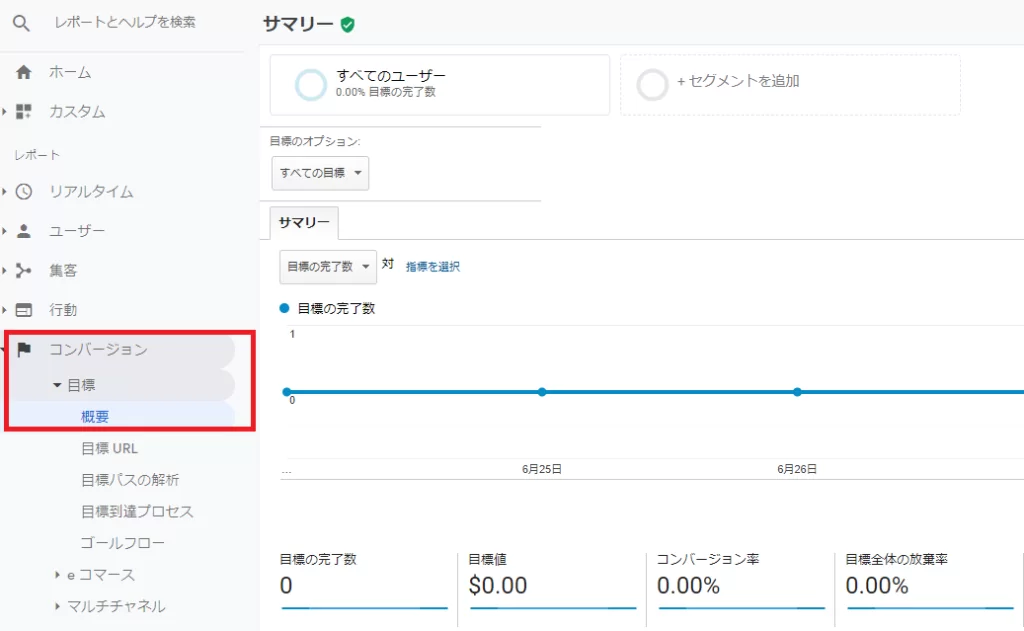Click the すべてのユーザー segment card

click(x=440, y=85)
